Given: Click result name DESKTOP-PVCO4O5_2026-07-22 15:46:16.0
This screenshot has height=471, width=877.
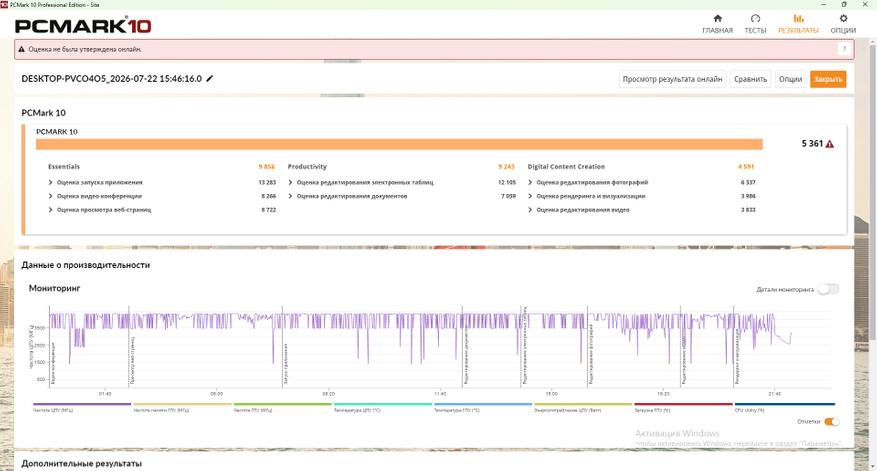Looking at the screenshot, I should coord(111,78).
